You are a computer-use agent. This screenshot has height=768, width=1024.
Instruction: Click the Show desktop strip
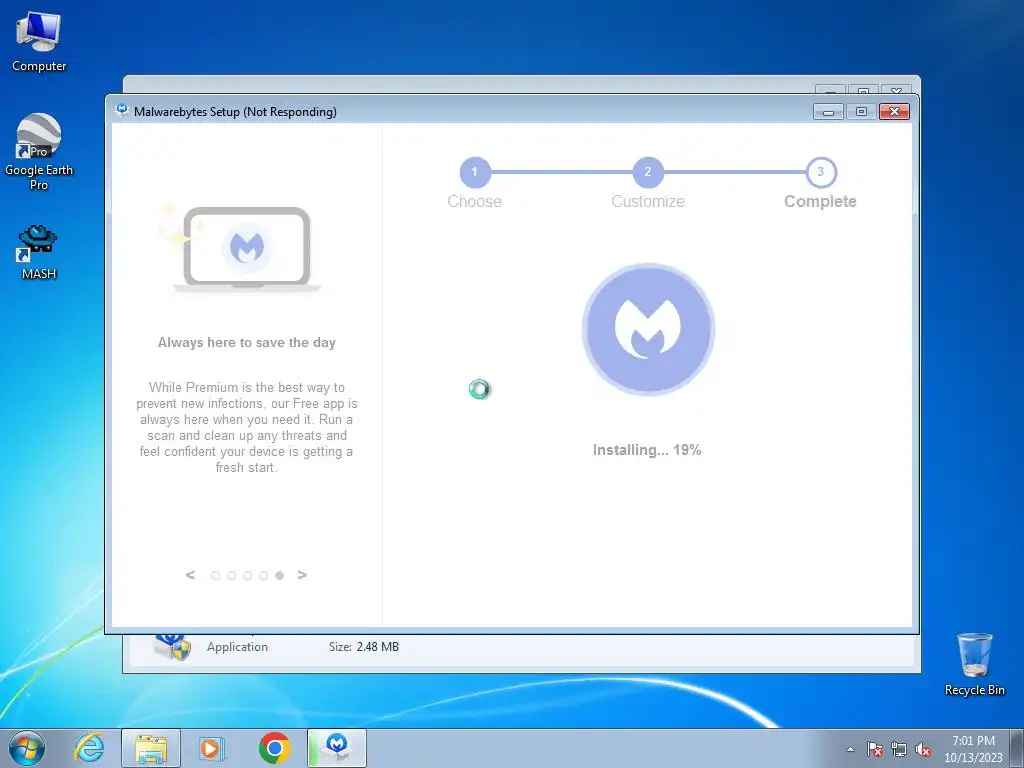1017,748
